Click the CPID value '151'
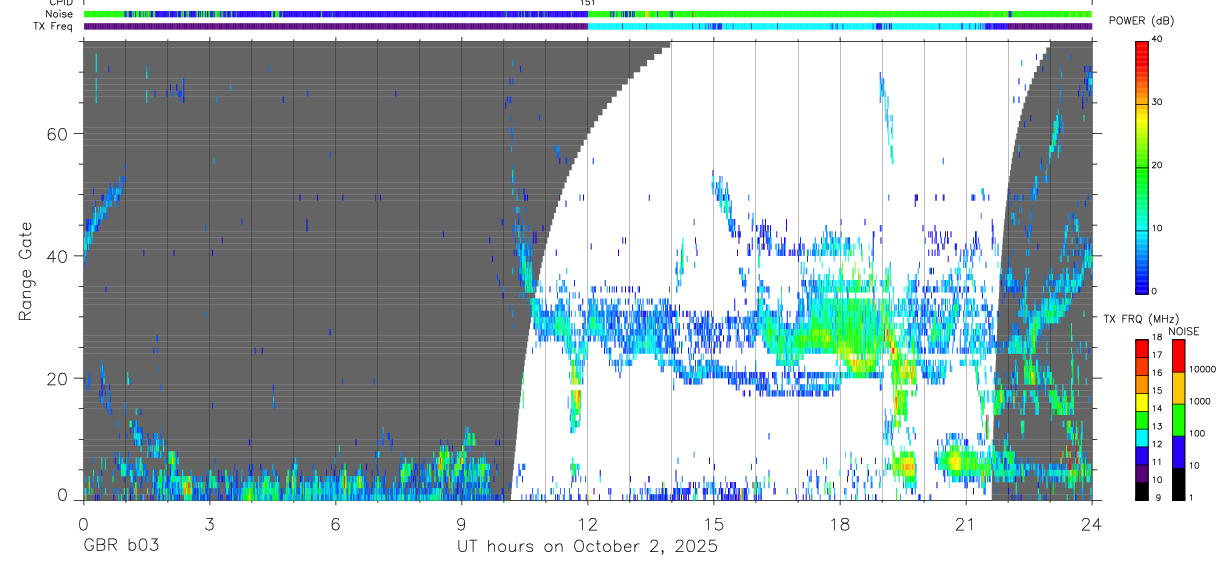Screen dimensions: 1228x567 (x=588, y=3)
